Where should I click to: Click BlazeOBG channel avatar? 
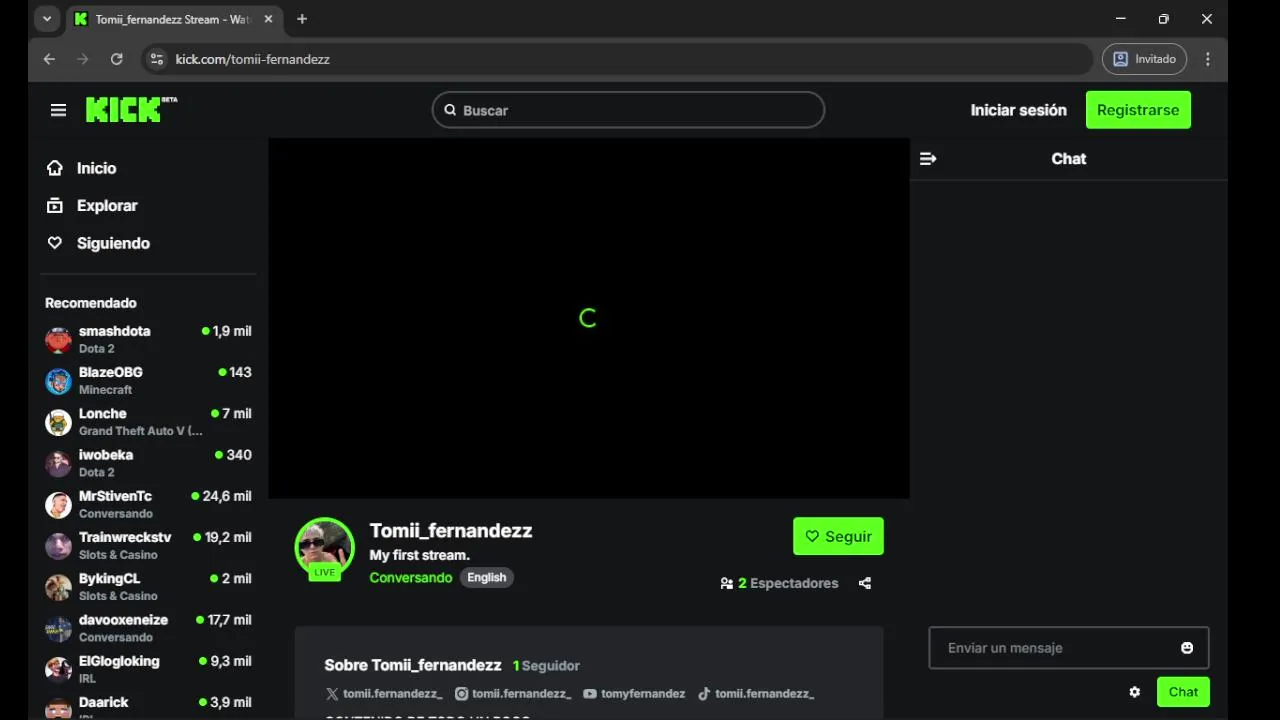coord(59,381)
